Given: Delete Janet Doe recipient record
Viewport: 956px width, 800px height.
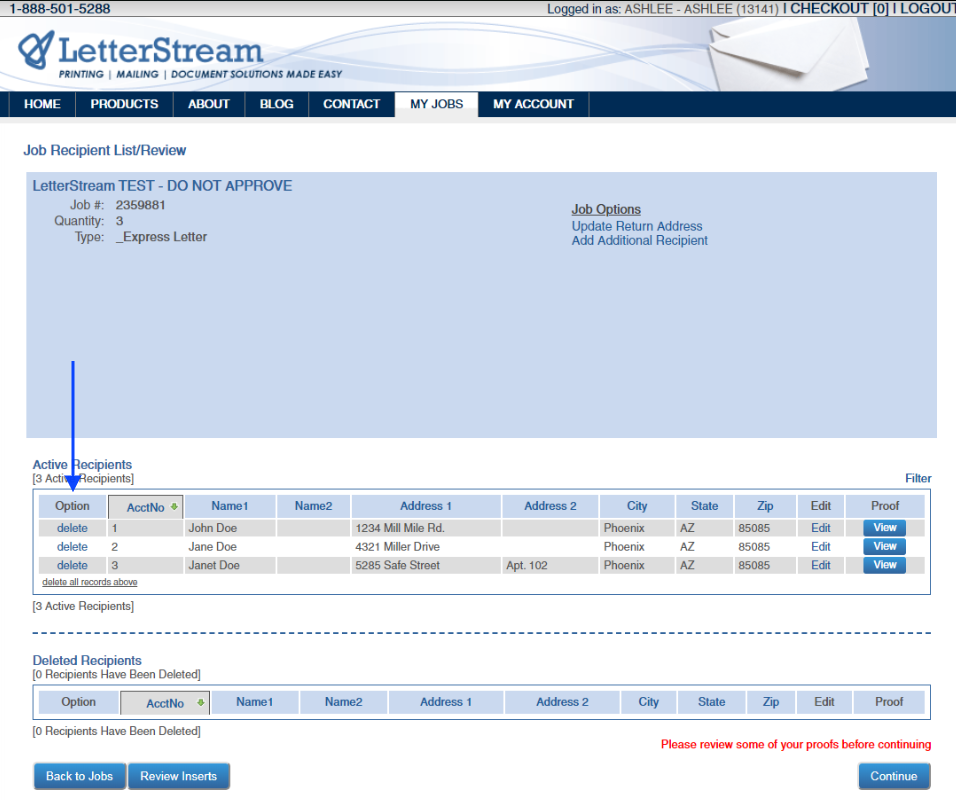Looking at the screenshot, I should click(72, 565).
